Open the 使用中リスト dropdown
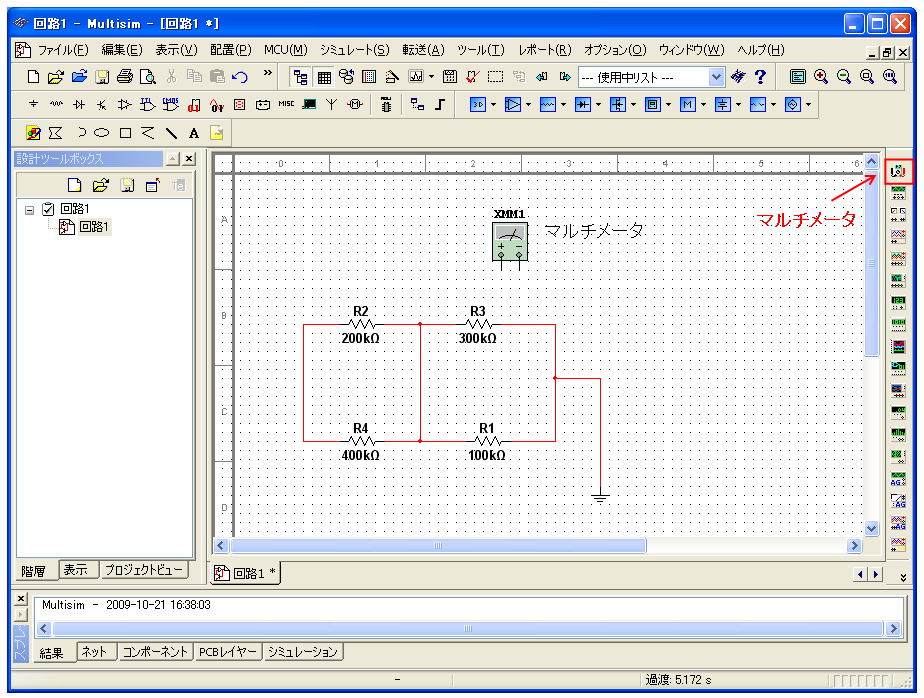Viewport: 924px width, 698px height. click(716, 76)
